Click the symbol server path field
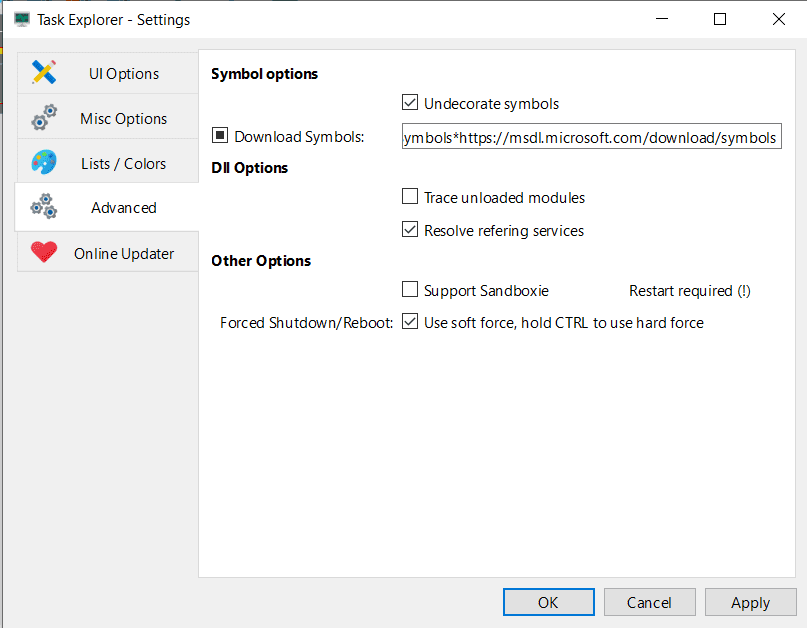 coord(590,137)
